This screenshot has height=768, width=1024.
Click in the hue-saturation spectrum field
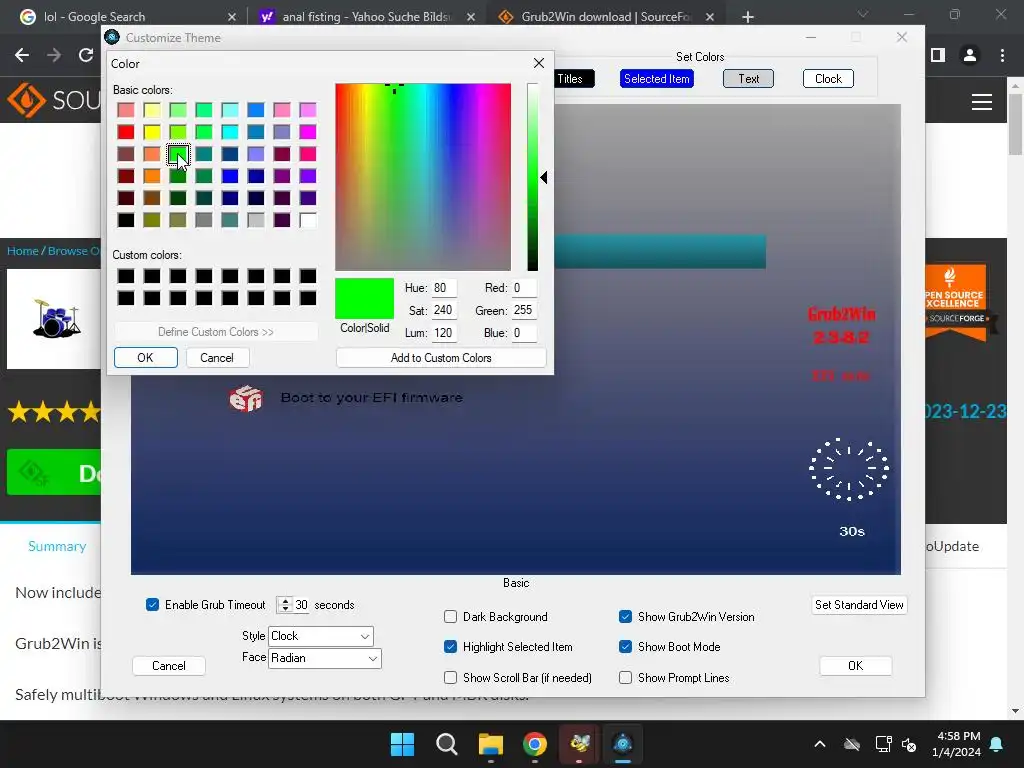click(x=423, y=177)
